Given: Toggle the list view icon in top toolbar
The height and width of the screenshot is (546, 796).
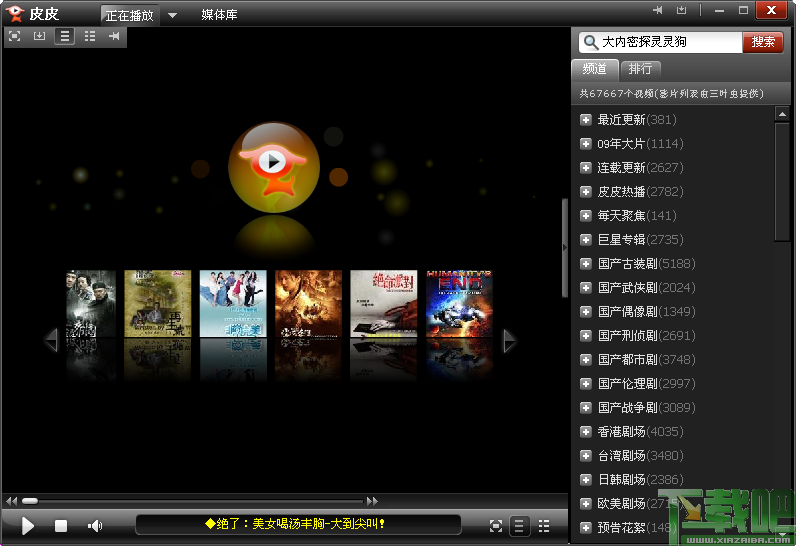Looking at the screenshot, I should (64, 36).
